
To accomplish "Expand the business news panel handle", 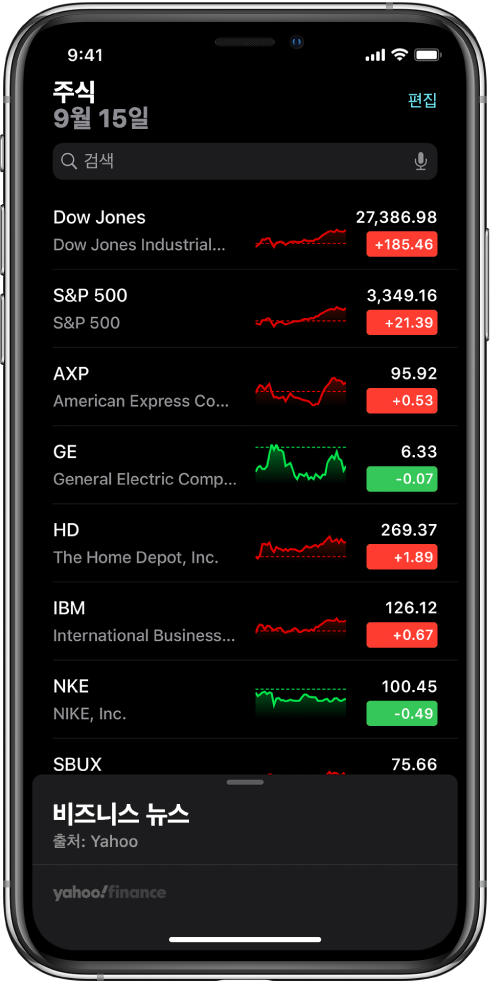I will [x=245, y=783].
